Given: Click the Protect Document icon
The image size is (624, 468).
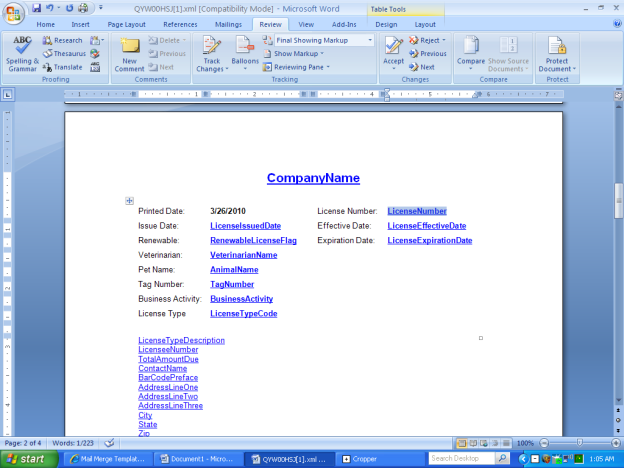Looking at the screenshot, I should (556, 52).
